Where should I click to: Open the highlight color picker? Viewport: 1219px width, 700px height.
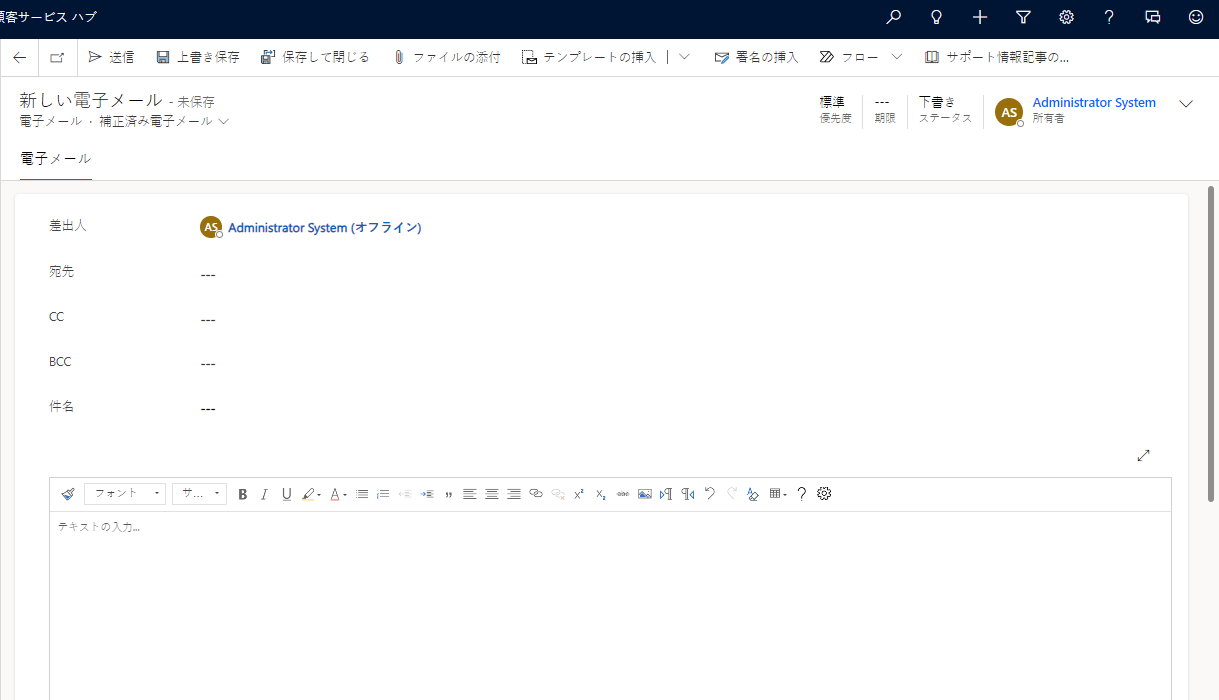click(x=312, y=494)
